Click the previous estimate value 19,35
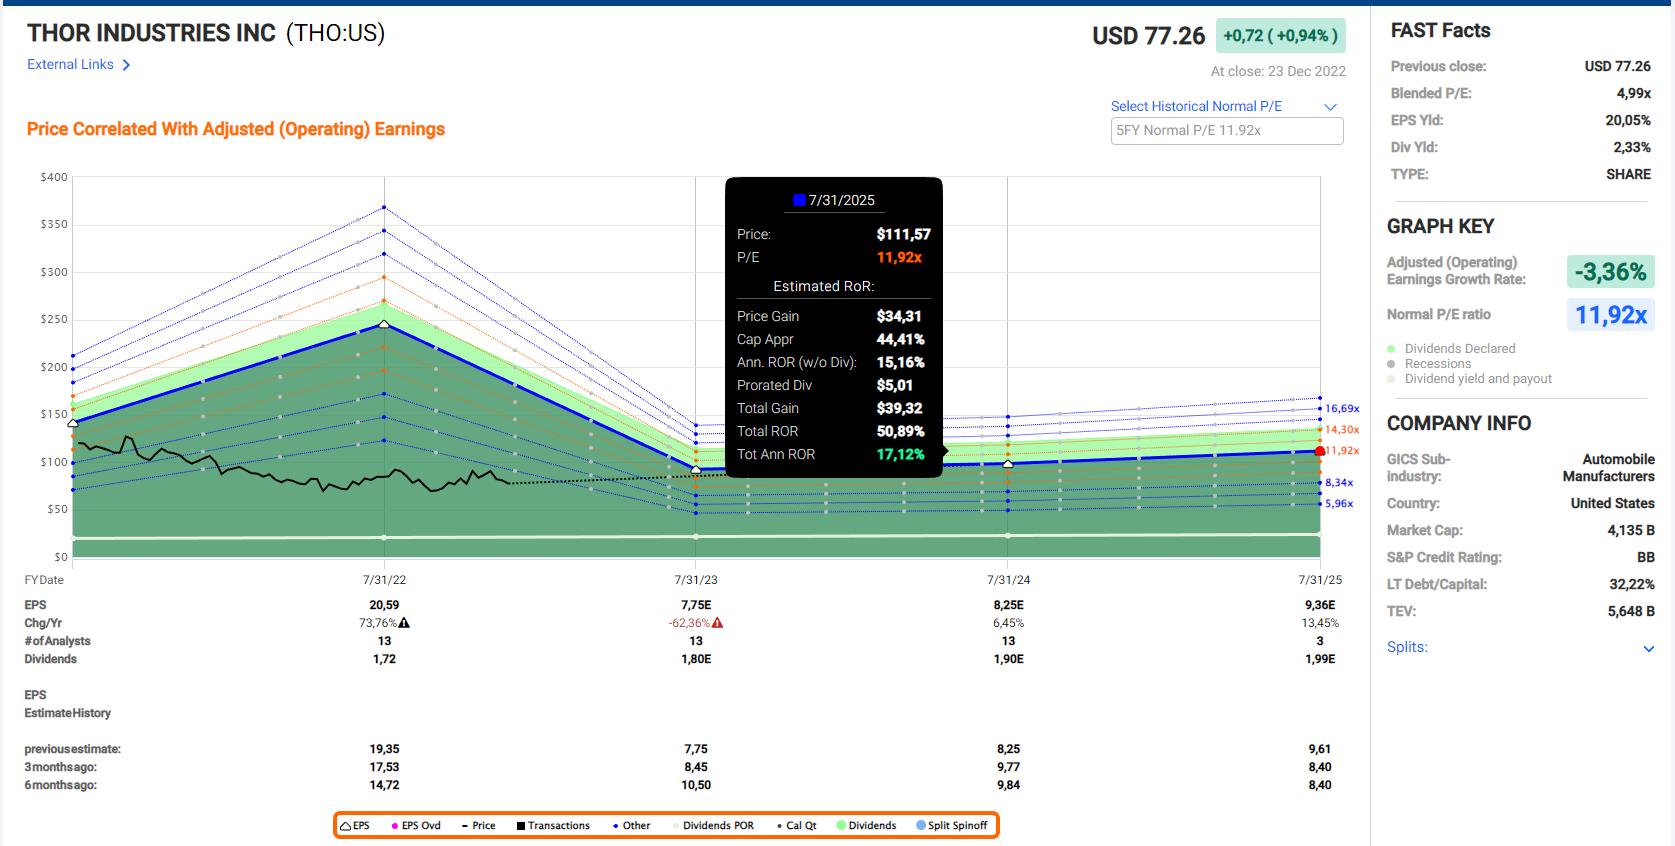This screenshot has width=1675, height=846. 384,749
